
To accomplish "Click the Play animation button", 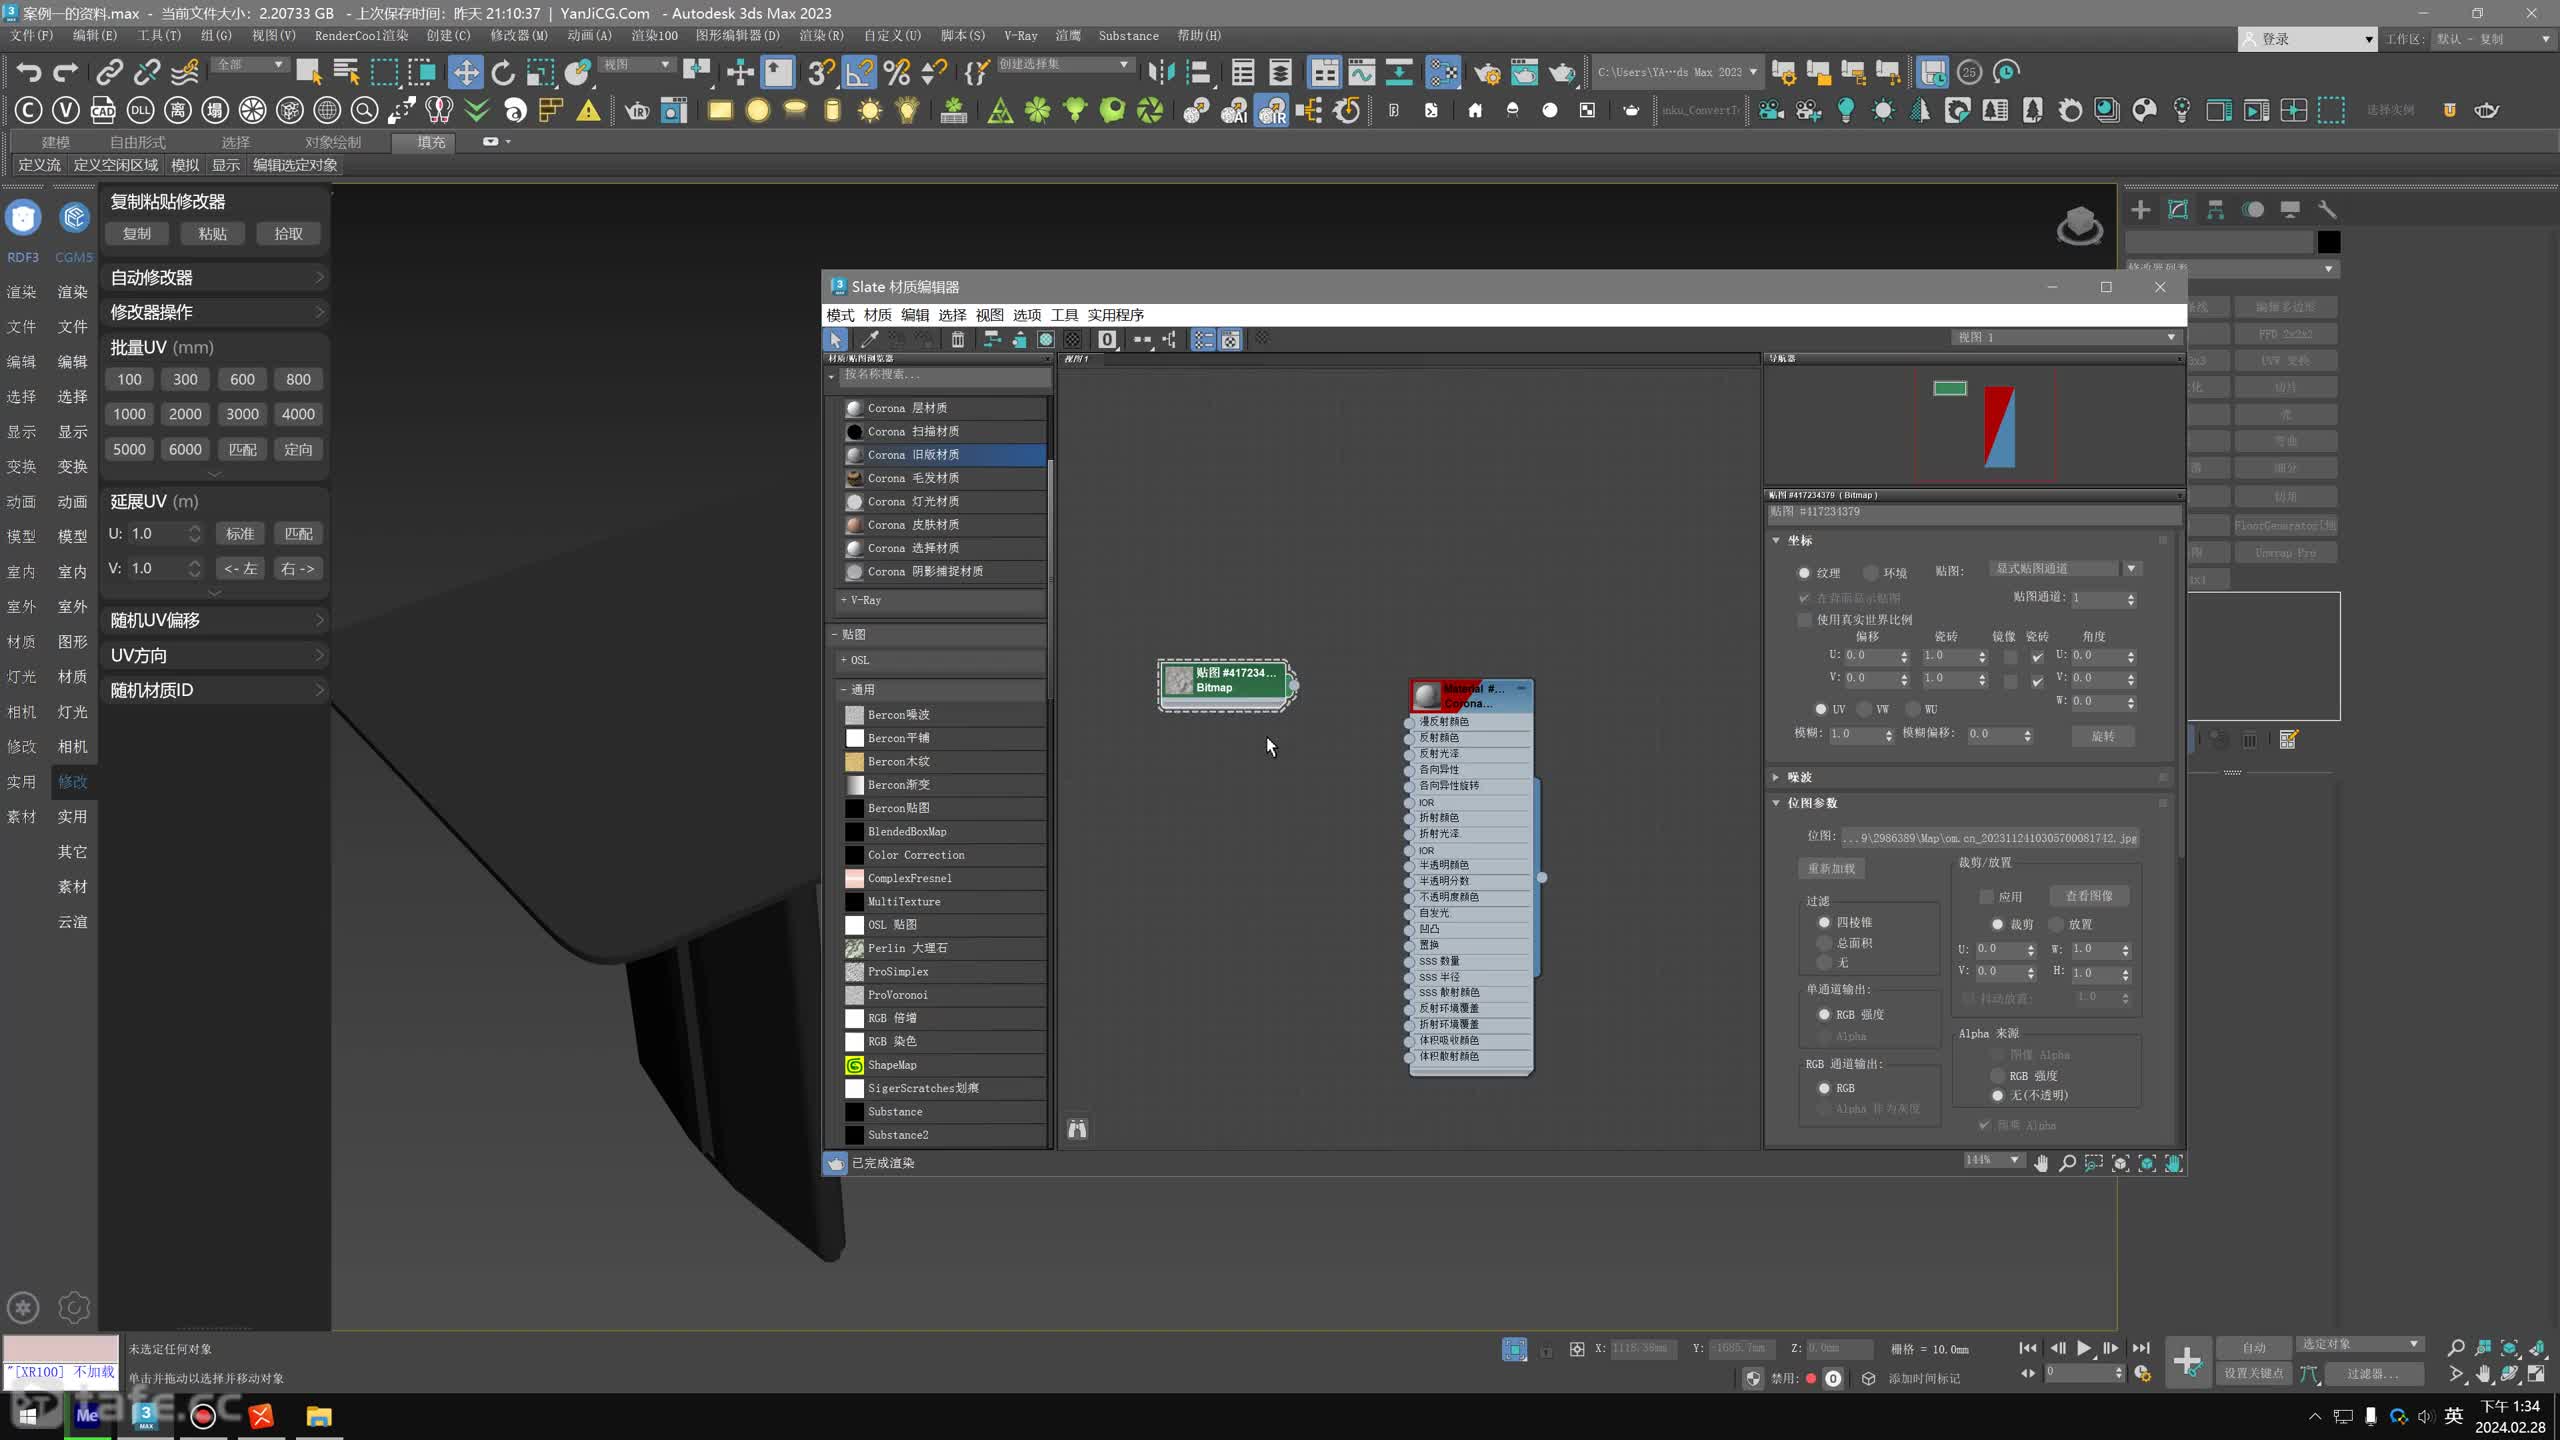I will click(x=2084, y=1348).
